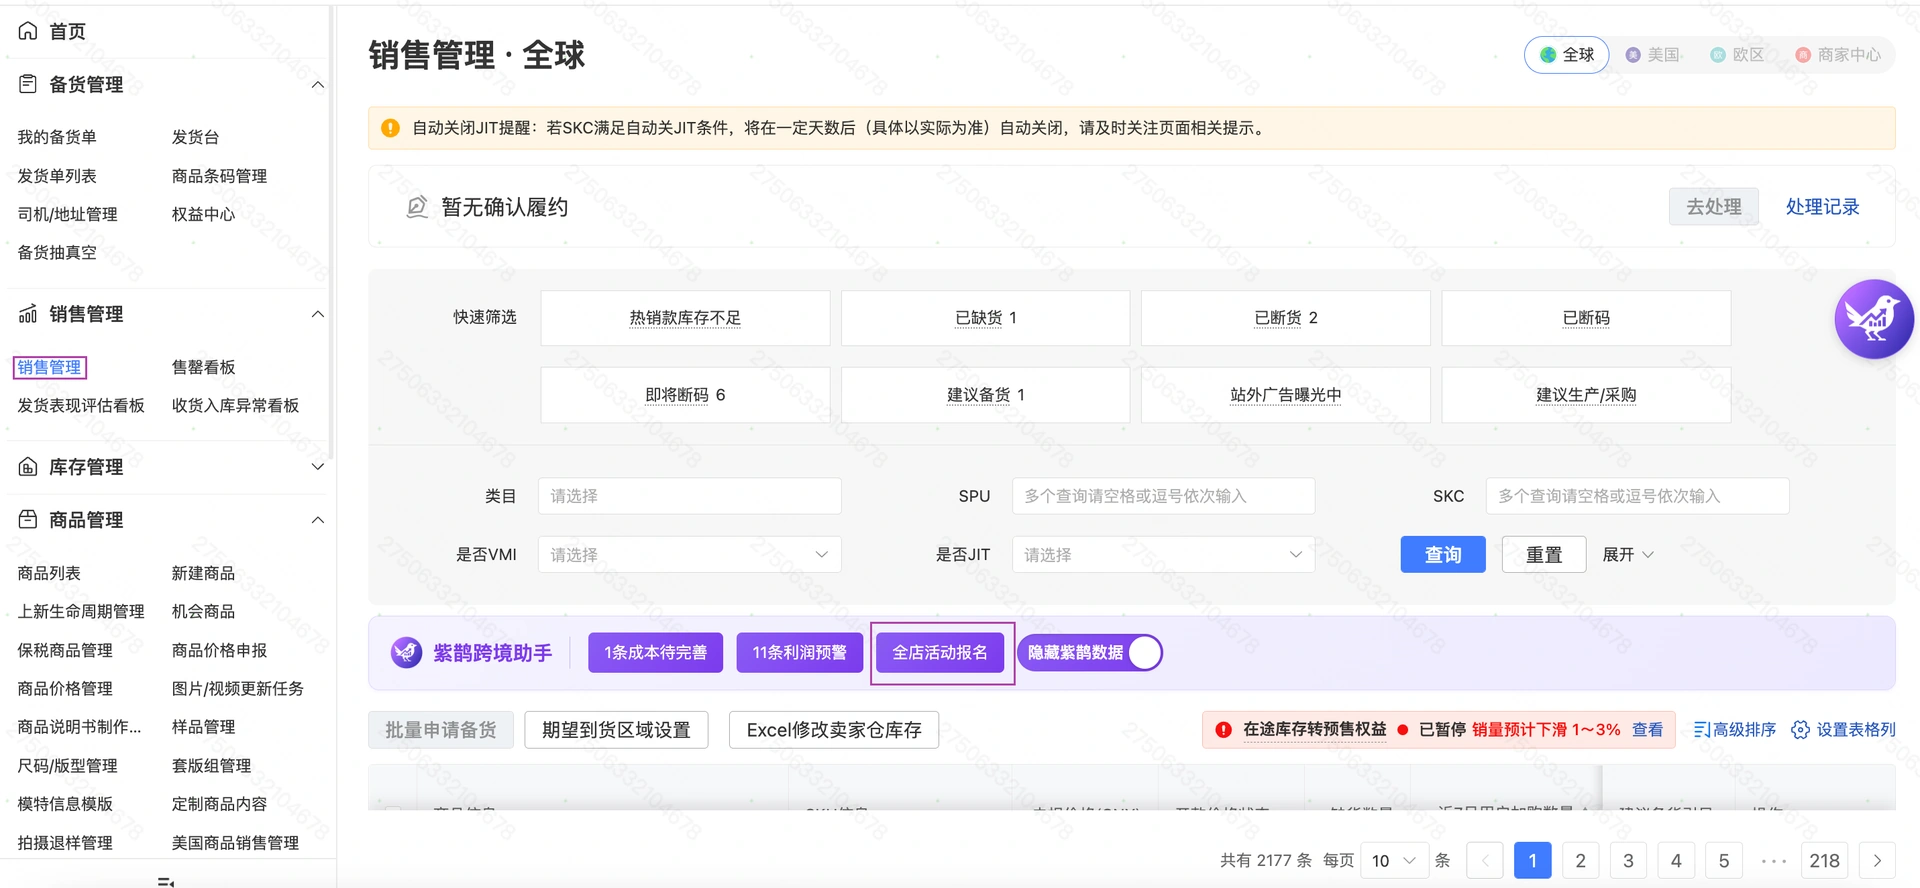Collapse the 备货管理 sidebar section
Viewport: 1920px width, 888px height.
[x=318, y=85]
